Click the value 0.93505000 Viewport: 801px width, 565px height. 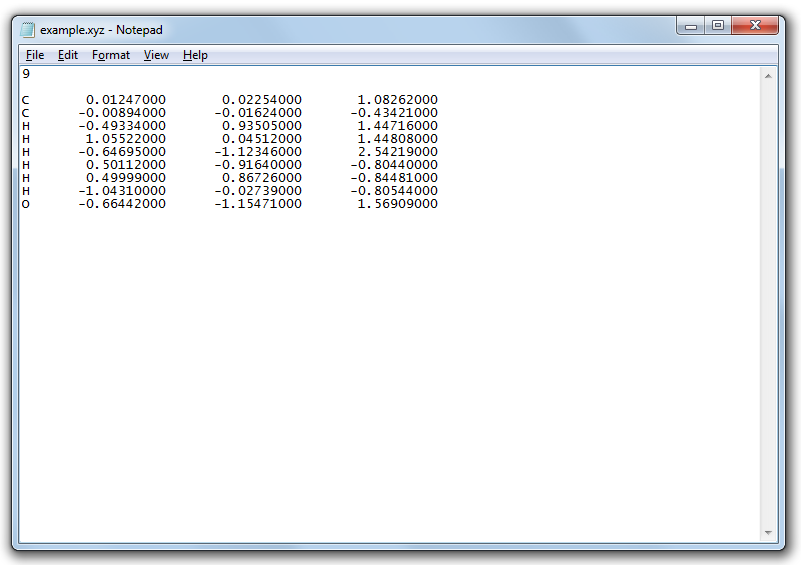pos(262,126)
